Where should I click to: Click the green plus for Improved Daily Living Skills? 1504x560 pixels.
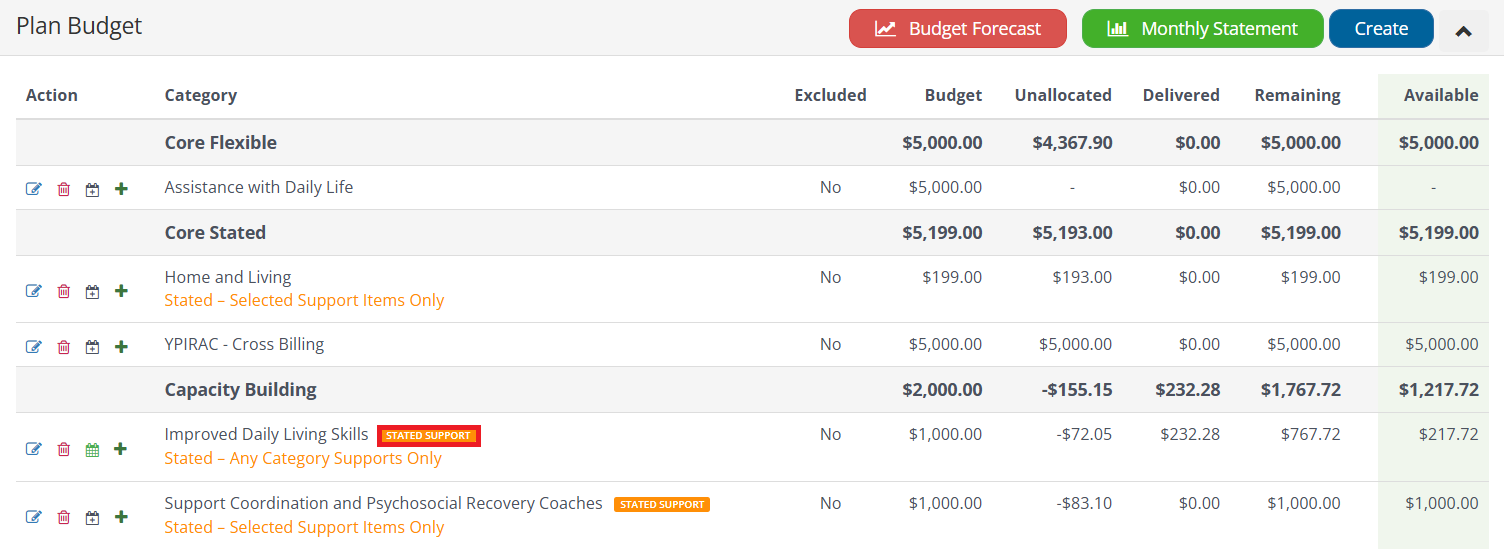tap(121, 449)
